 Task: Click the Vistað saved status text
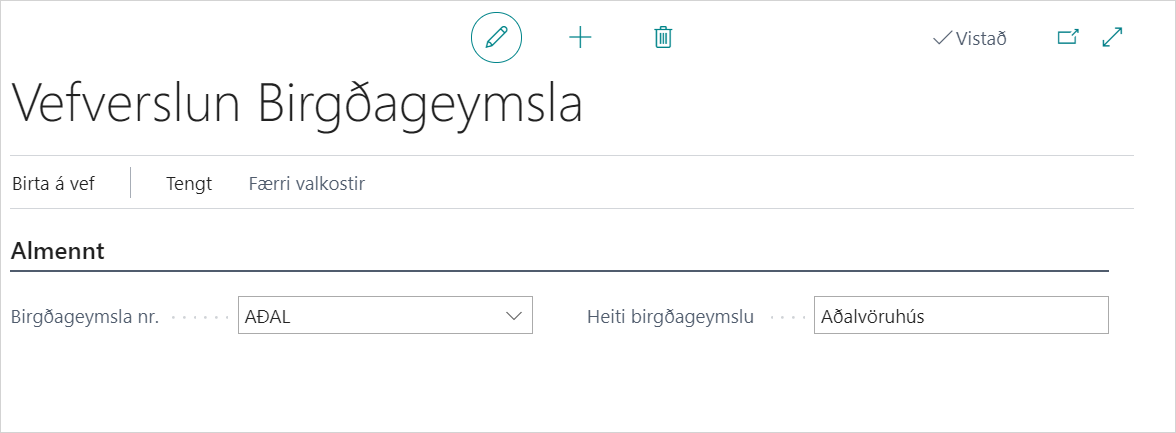980,39
